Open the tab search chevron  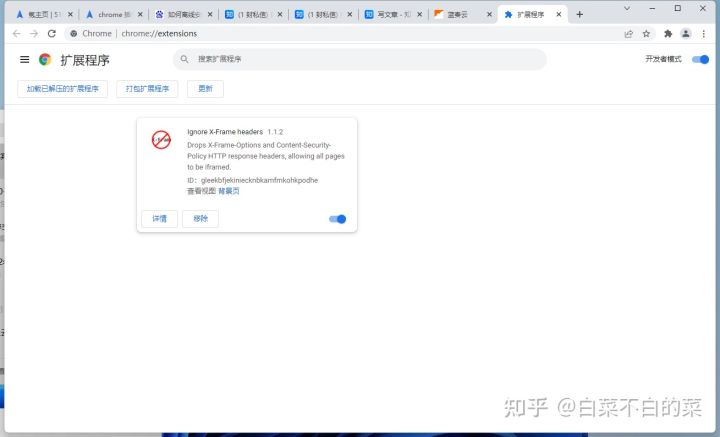click(x=627, y=8)
